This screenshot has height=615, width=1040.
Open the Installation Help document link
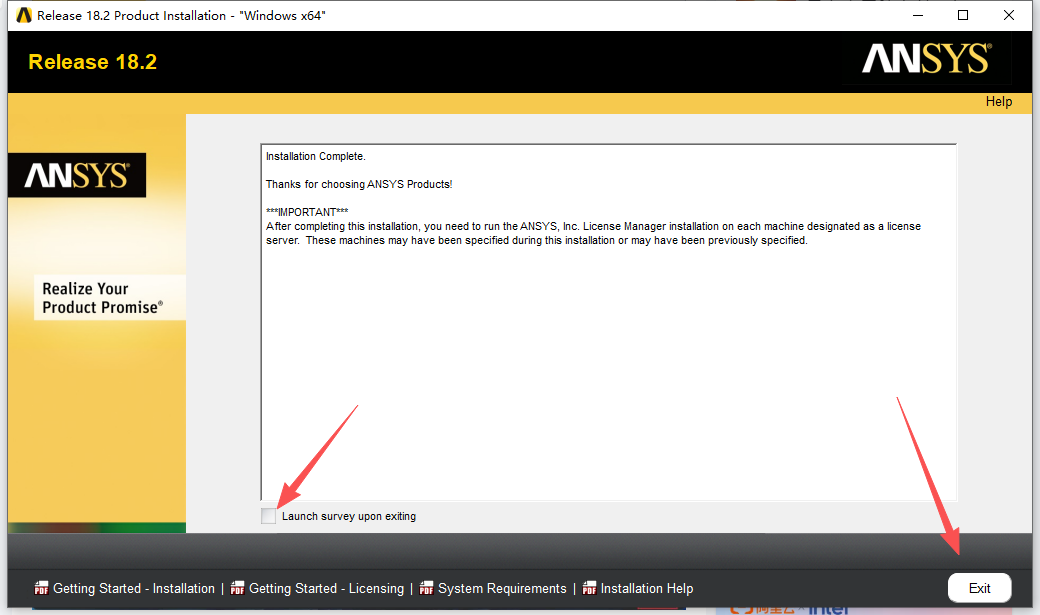(646, 588)
